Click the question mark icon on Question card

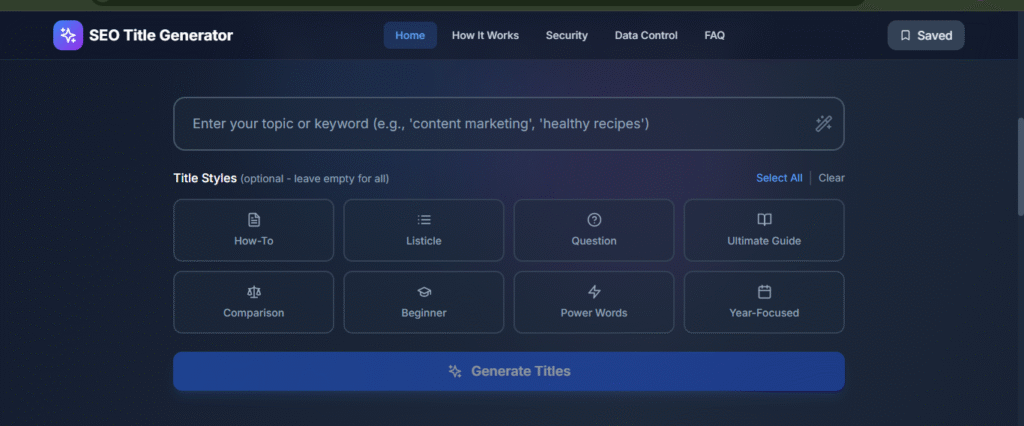point(594,220)
